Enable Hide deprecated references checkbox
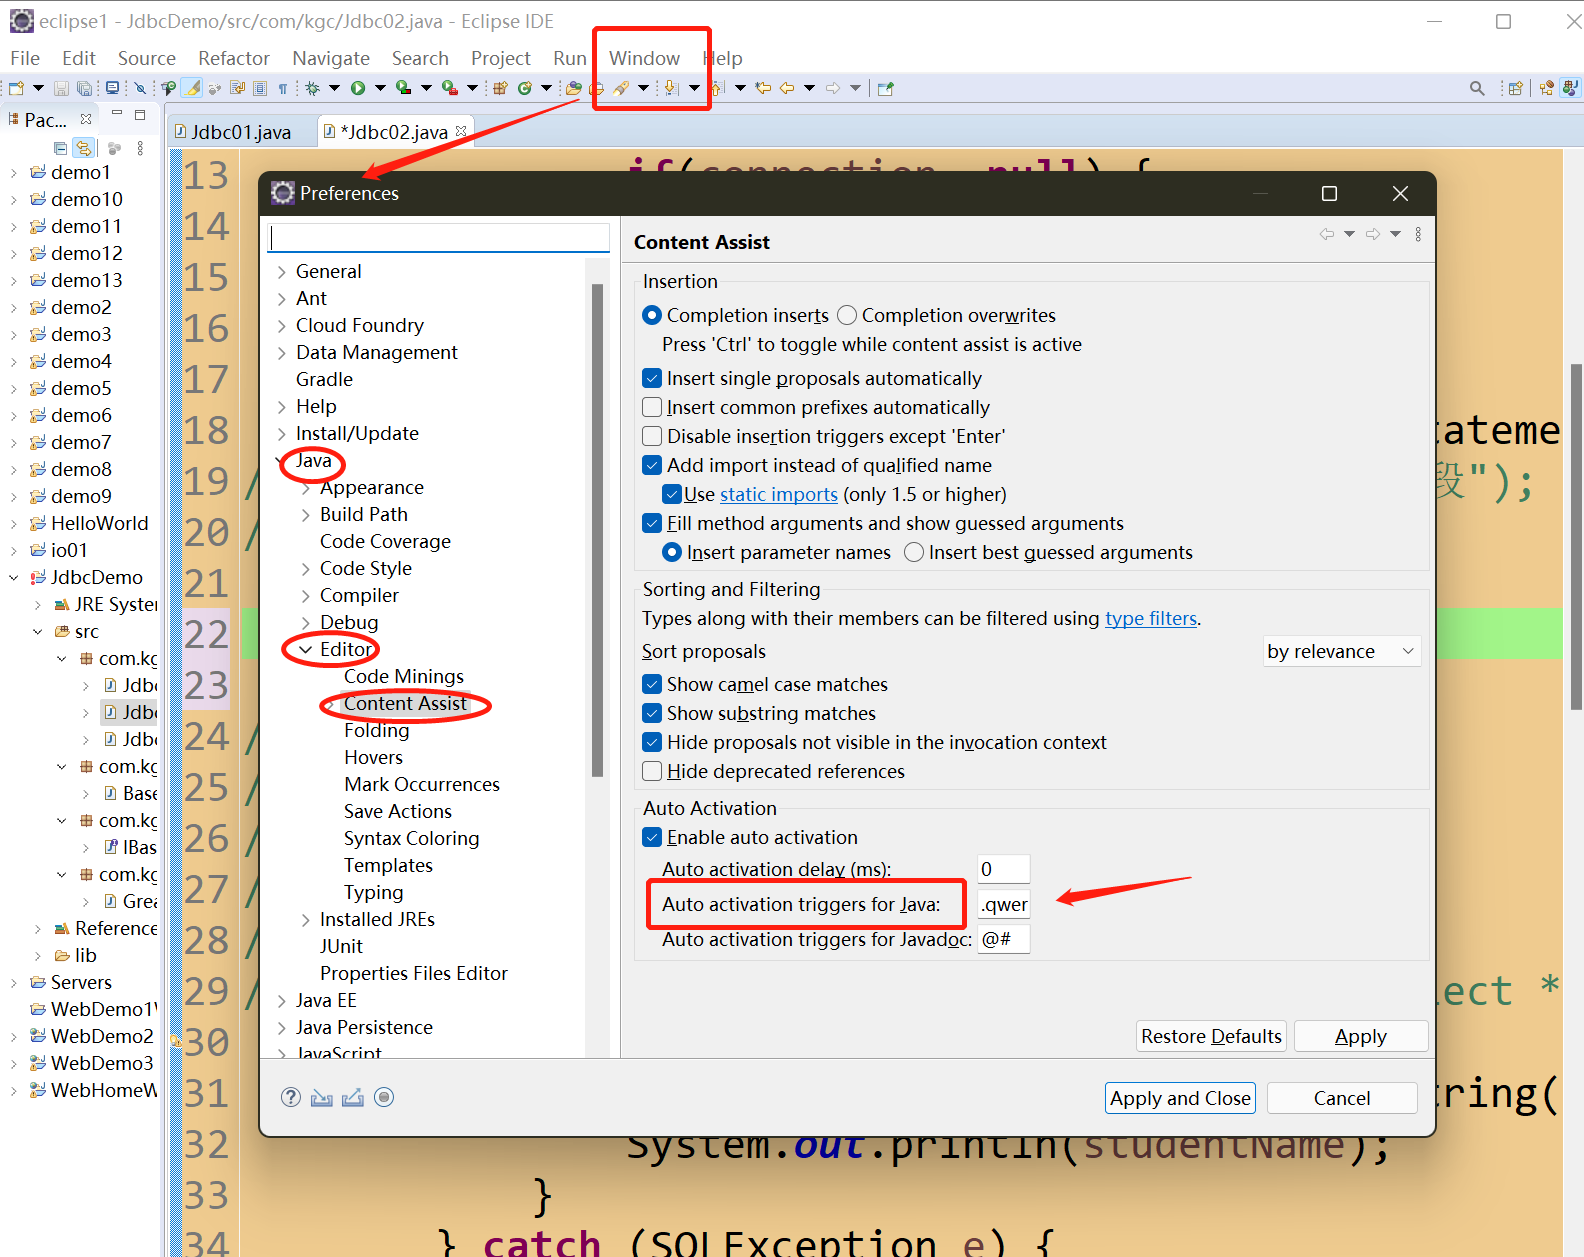The height and width of the screenshot is (1257, 1584). (652, 771)
